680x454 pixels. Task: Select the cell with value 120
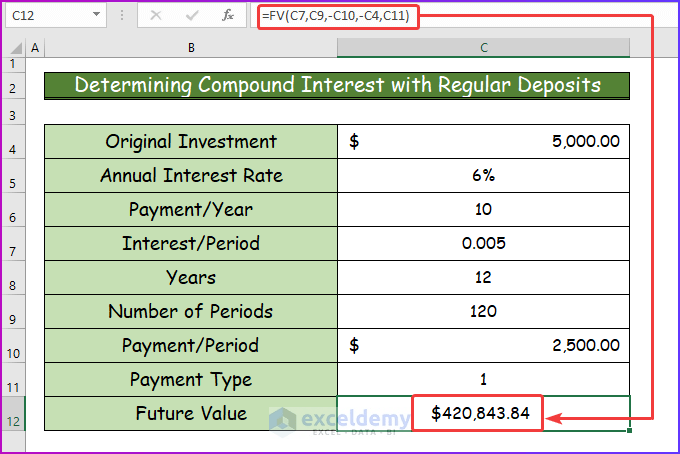[484, 311]
